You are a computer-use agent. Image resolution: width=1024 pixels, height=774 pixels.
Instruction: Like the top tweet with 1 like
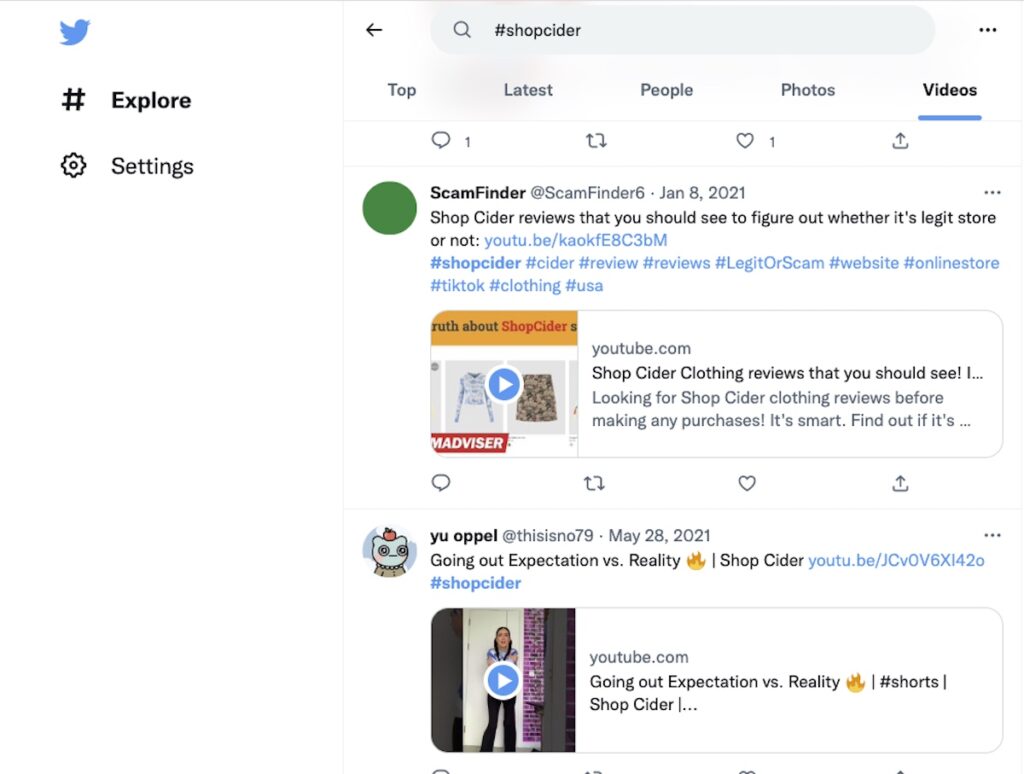pos(745,140)
